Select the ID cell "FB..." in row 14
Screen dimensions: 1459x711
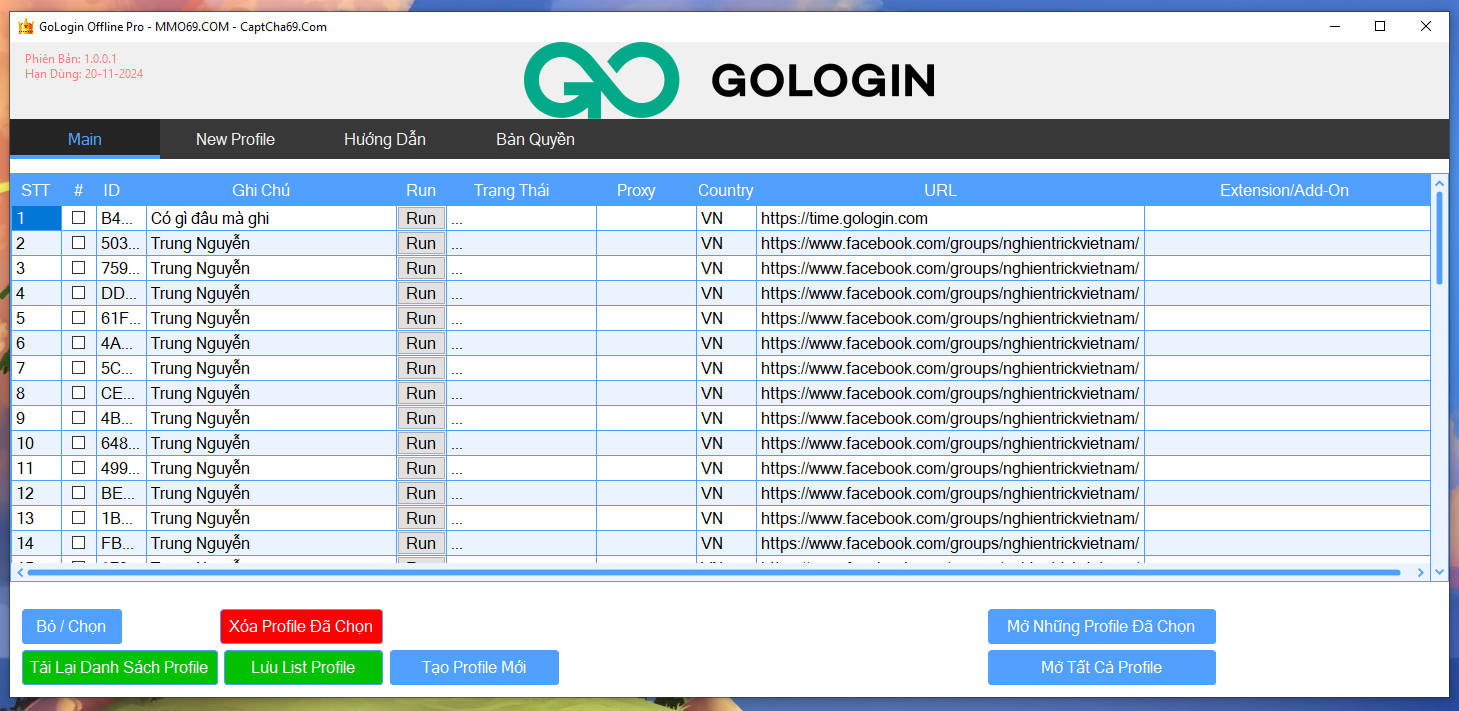121,543
